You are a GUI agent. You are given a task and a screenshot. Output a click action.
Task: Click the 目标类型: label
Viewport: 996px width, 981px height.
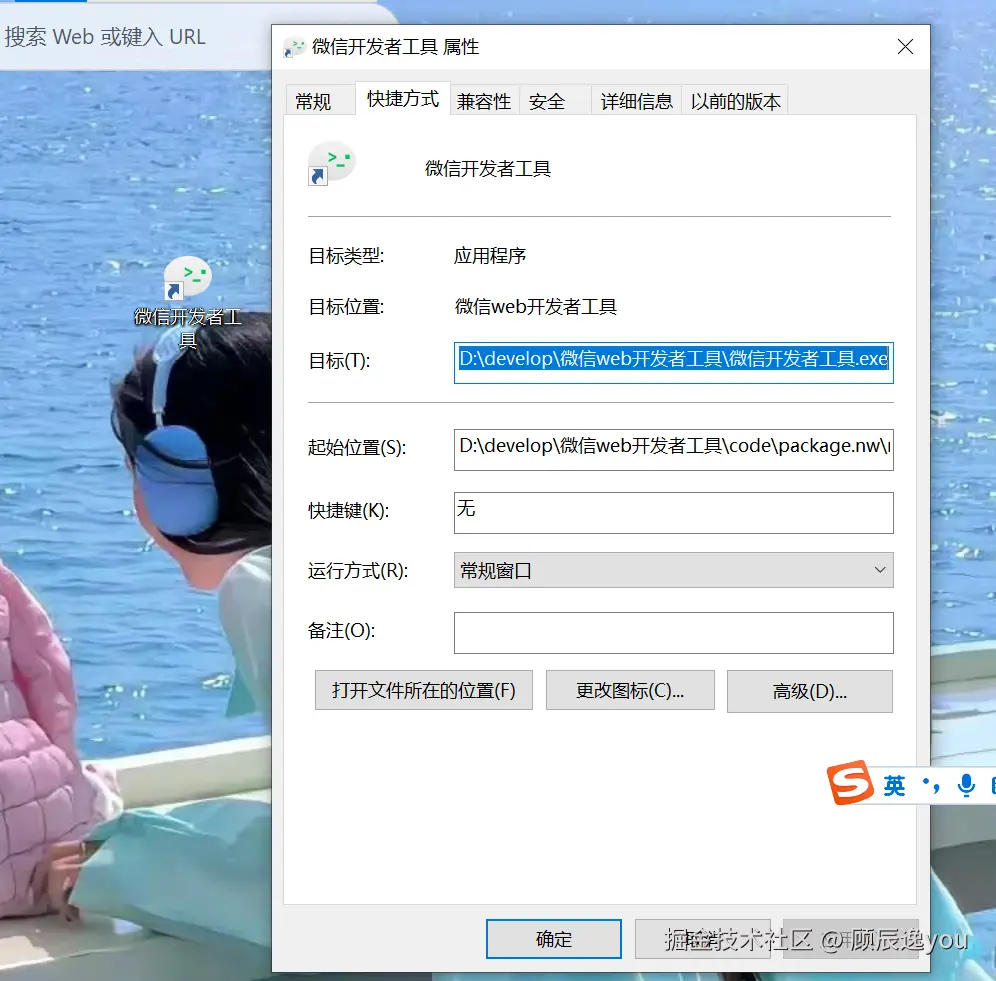point(346,256)
